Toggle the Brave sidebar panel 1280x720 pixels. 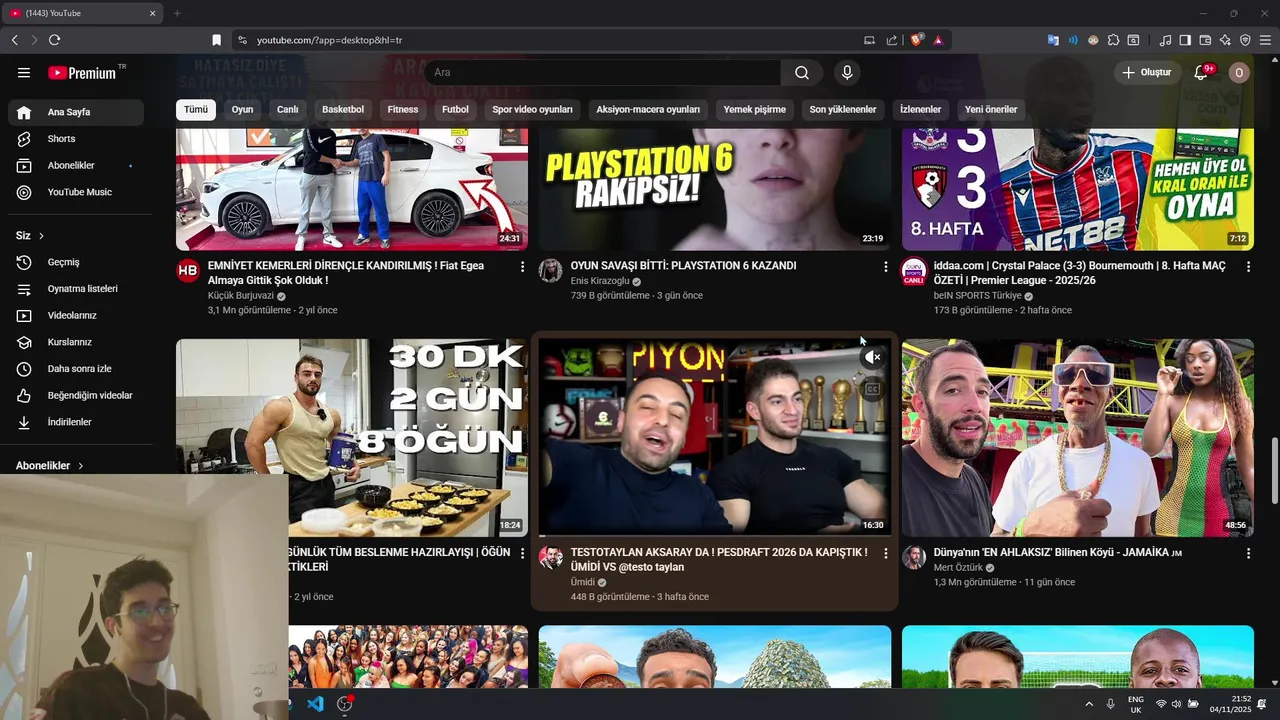coord(1185,40)
